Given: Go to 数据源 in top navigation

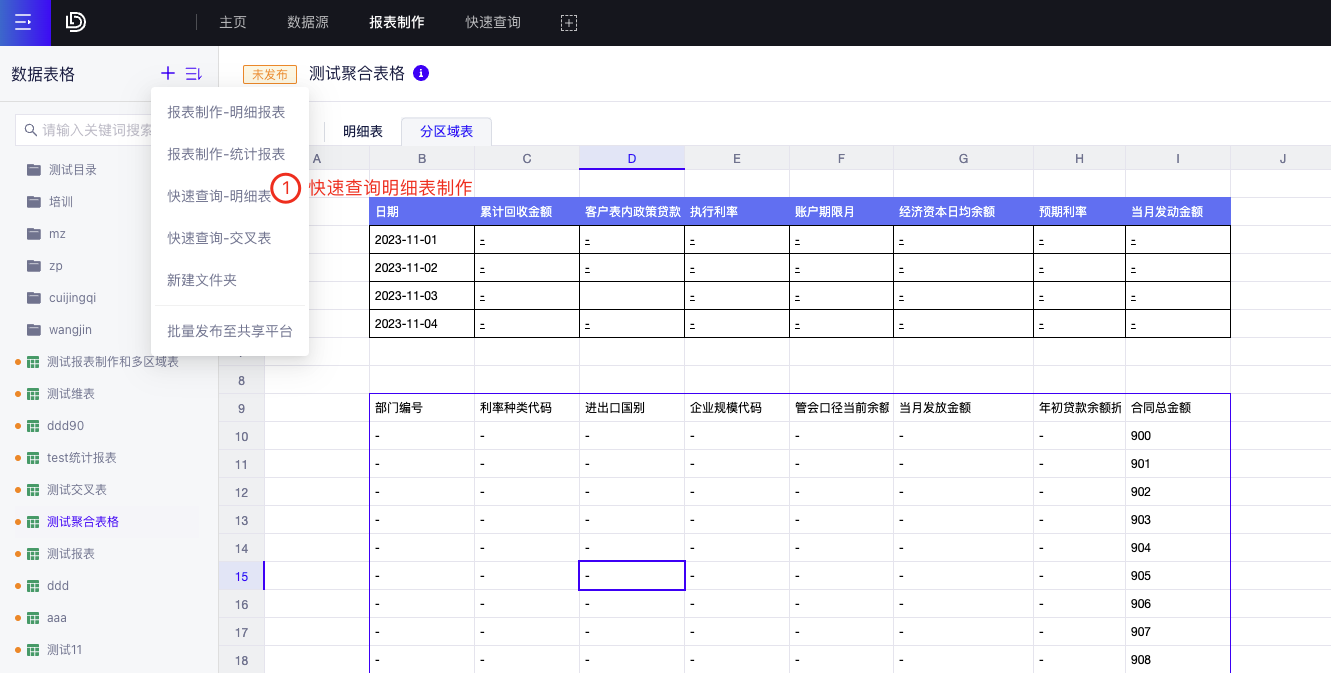Looking at the screenshot, I should [308, 22].
